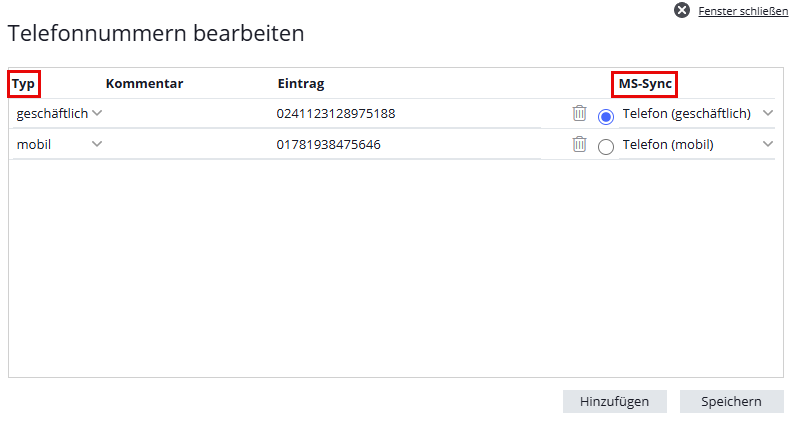Edit the number field 01781938475646
This screenshot has width=793, height=447.
pyautogui.click(x=407, y=144)
